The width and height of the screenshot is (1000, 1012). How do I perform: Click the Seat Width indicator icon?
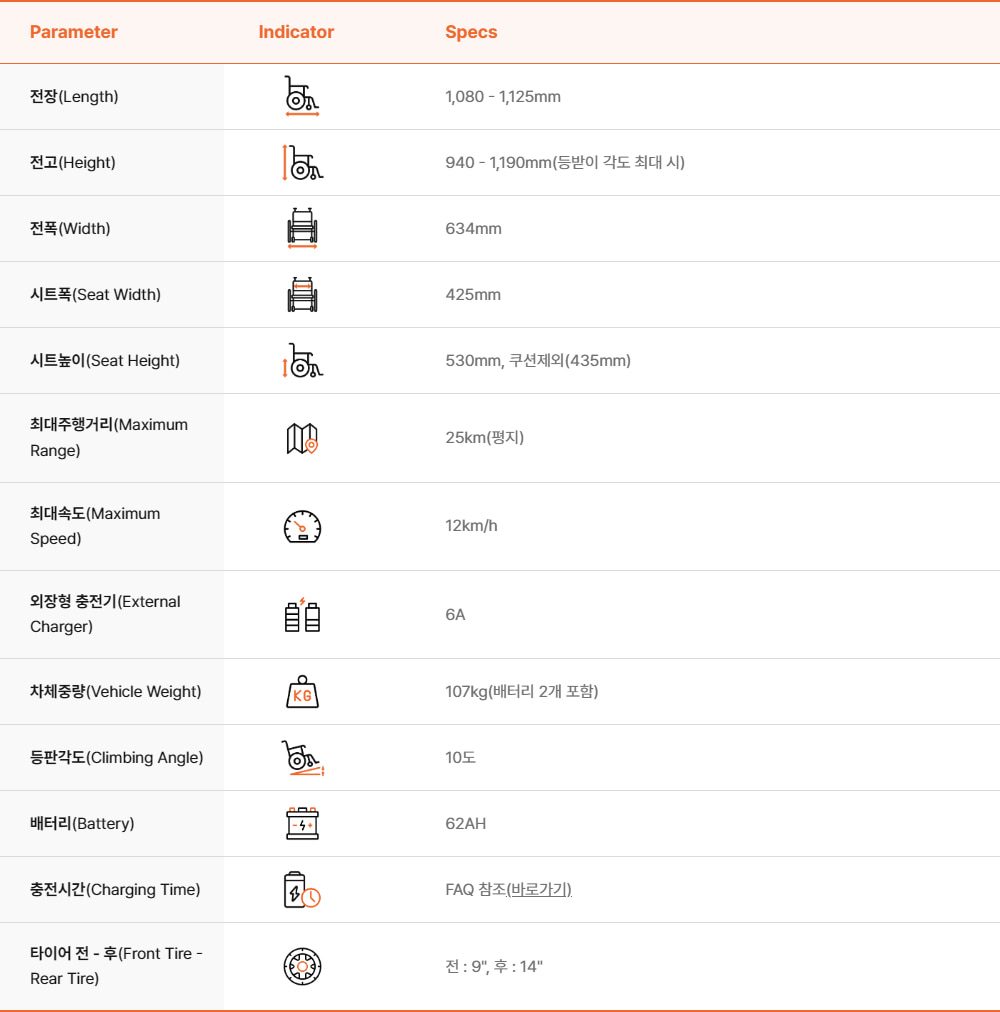(x=302, y=294)
